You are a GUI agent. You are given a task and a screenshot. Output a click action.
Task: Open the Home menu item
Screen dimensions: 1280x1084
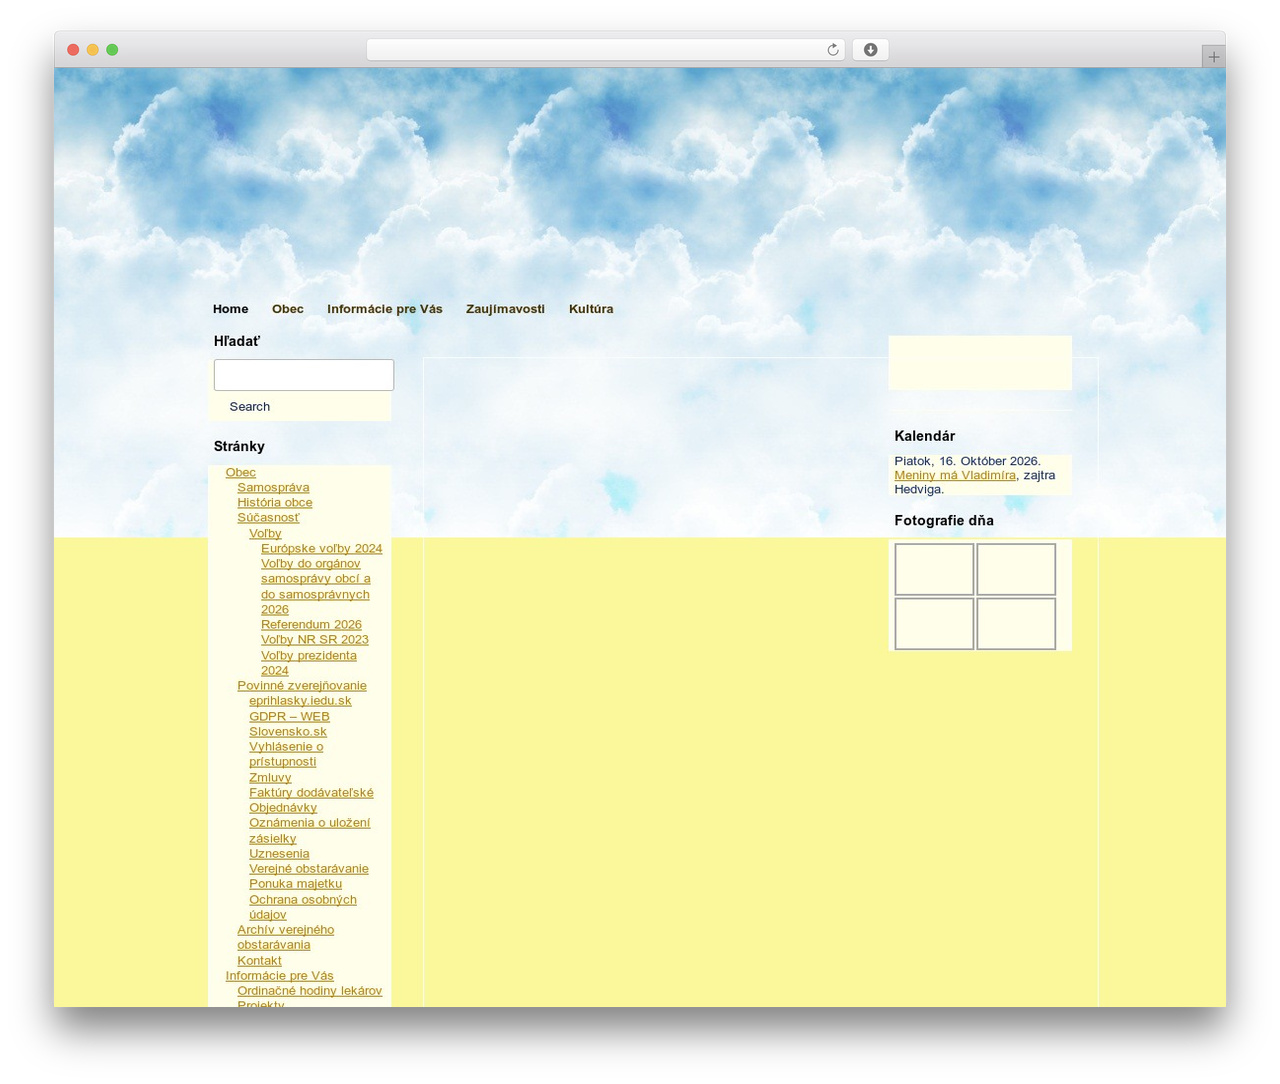[x=230, y=309]
